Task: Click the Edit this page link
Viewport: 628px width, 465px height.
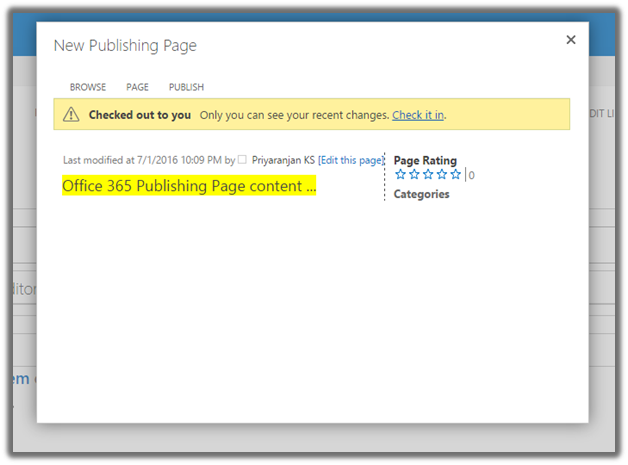Action: [x=351, y=160]
